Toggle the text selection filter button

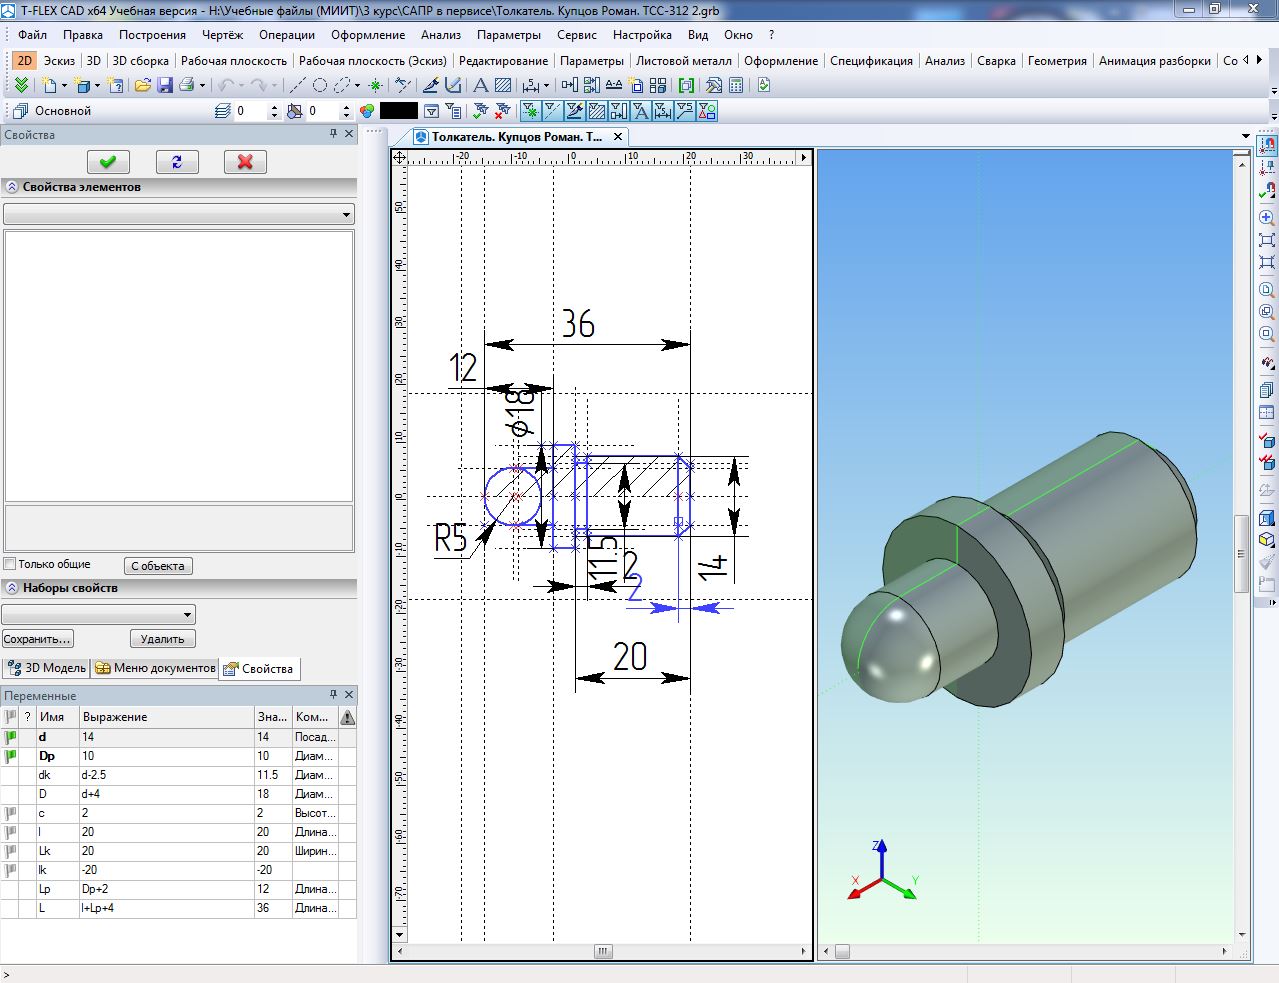pyautogui.click(x=641, y=111)
